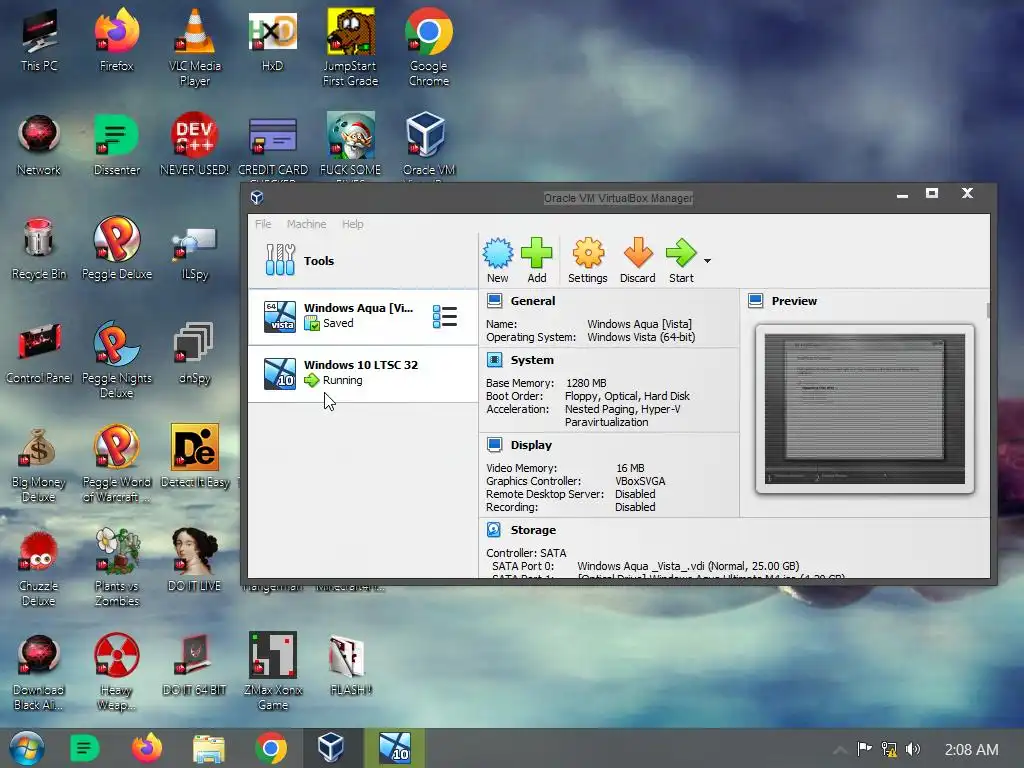Click the Storage section header
The height and width of the screenshot is (768, 1024).
533,530
